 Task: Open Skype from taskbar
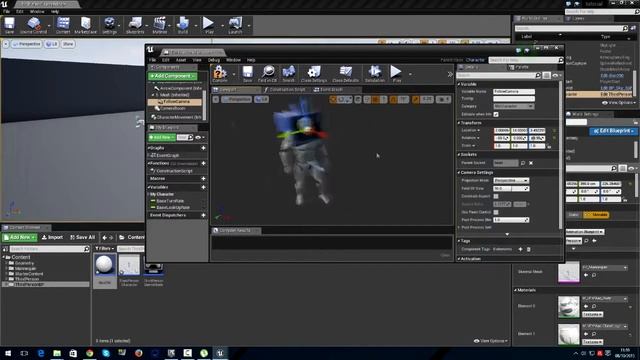click(x=106, y=353)
